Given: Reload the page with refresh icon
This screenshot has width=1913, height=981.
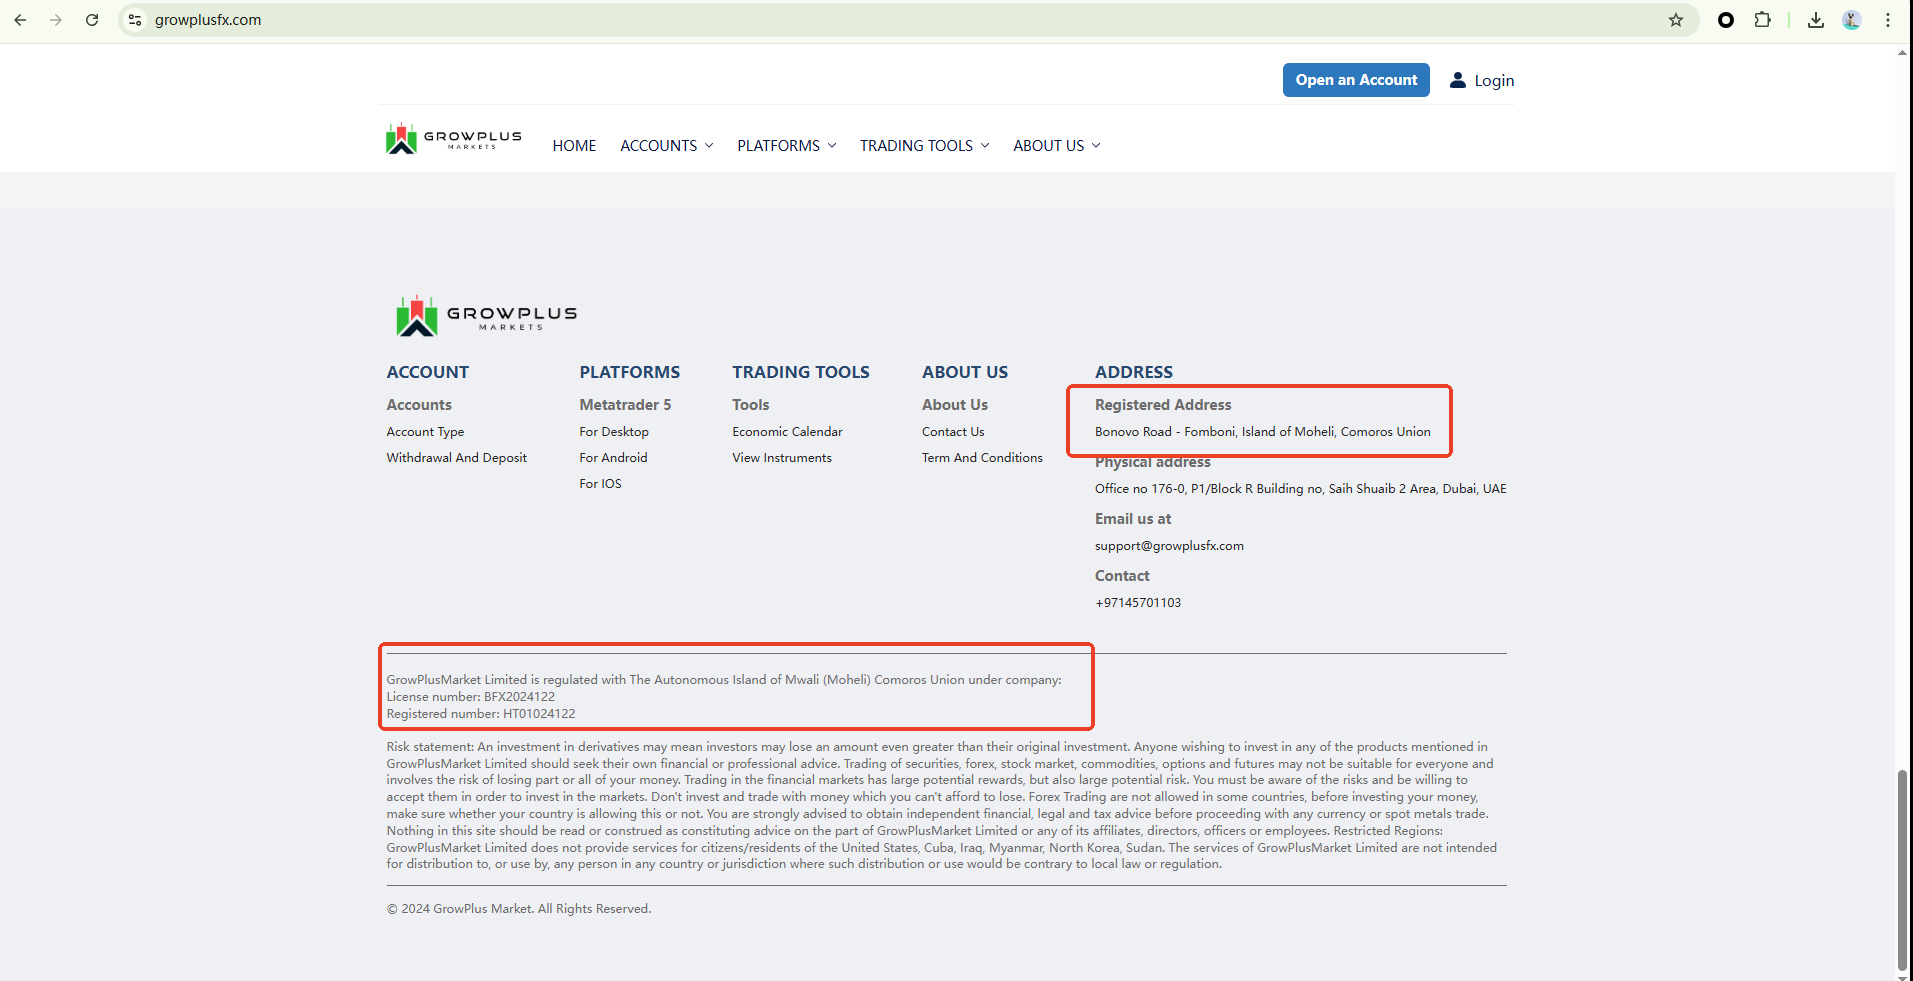Looking at the screenshot, I should click(92, 20).
